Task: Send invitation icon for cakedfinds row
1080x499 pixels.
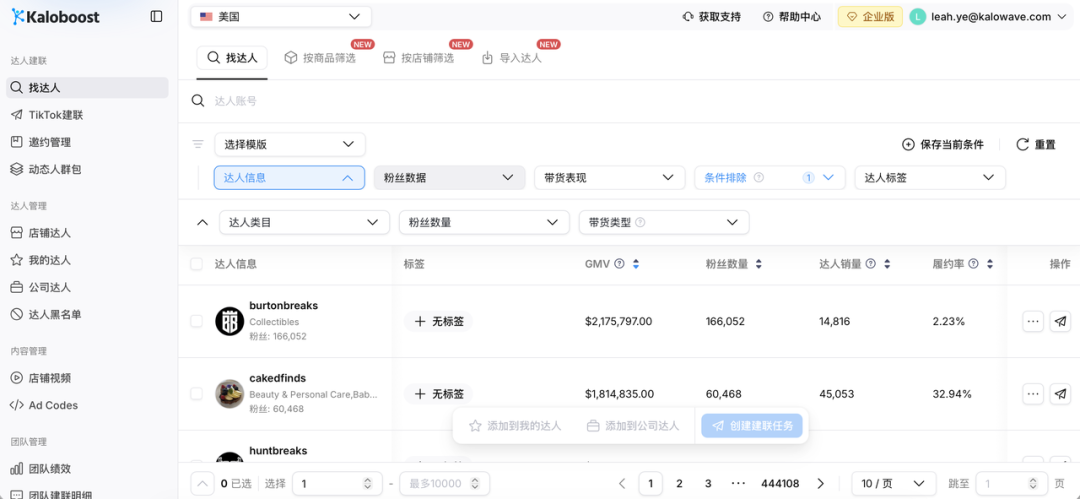Action: click(1060, 394)
